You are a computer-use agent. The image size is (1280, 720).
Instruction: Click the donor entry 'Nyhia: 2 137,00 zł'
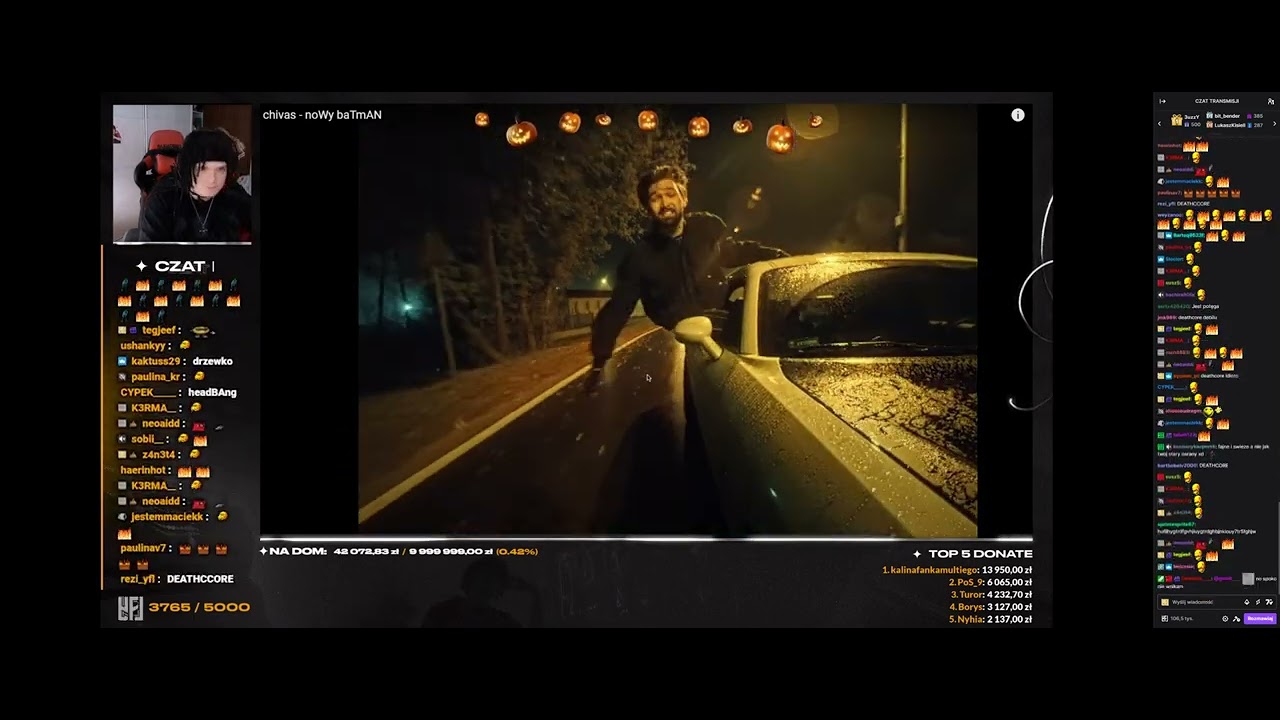click(x=990, y=619)
